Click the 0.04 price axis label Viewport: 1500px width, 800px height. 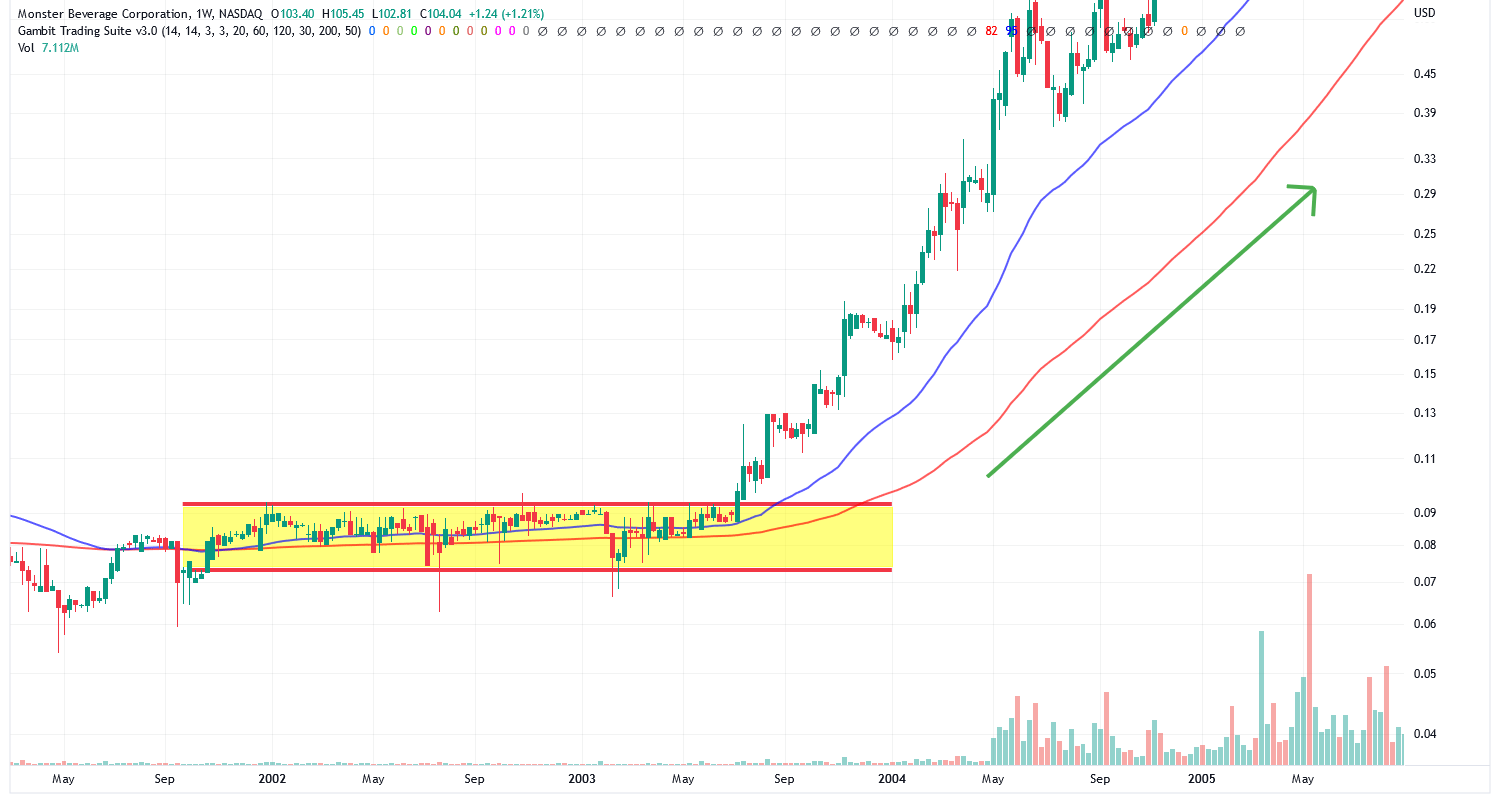click(x=1425, y=734)
